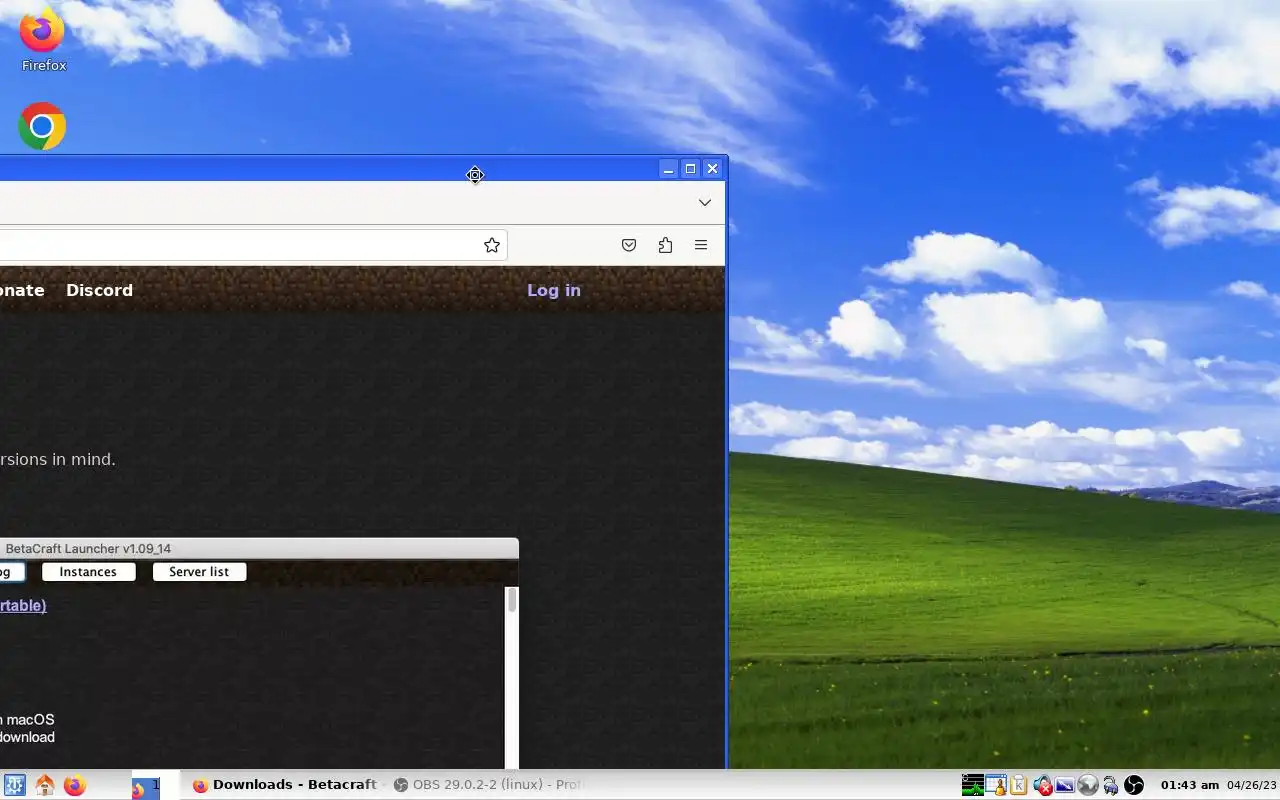The image size is (1280, 800).
Task: Switch to virtual desktop 1 pager
Action: (145, 787)
